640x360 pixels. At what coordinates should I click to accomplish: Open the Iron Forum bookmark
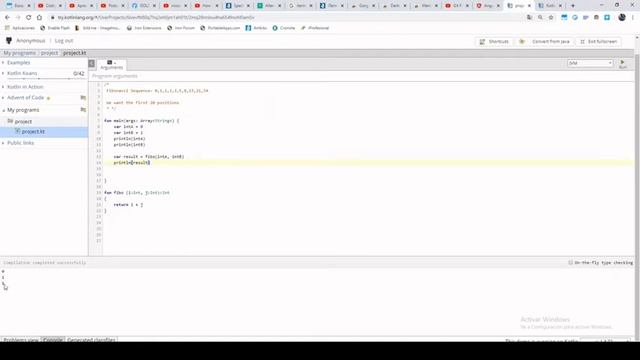(181, 28)
